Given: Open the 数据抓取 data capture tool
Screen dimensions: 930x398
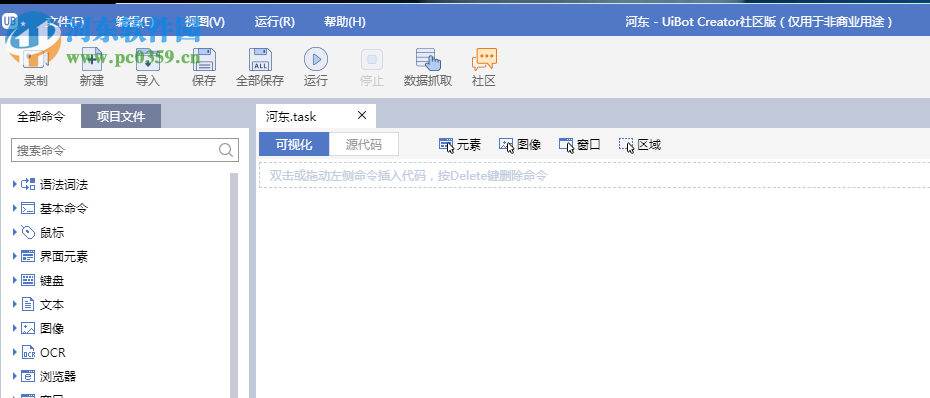Looking at the screenshot, I should [428, 59].
